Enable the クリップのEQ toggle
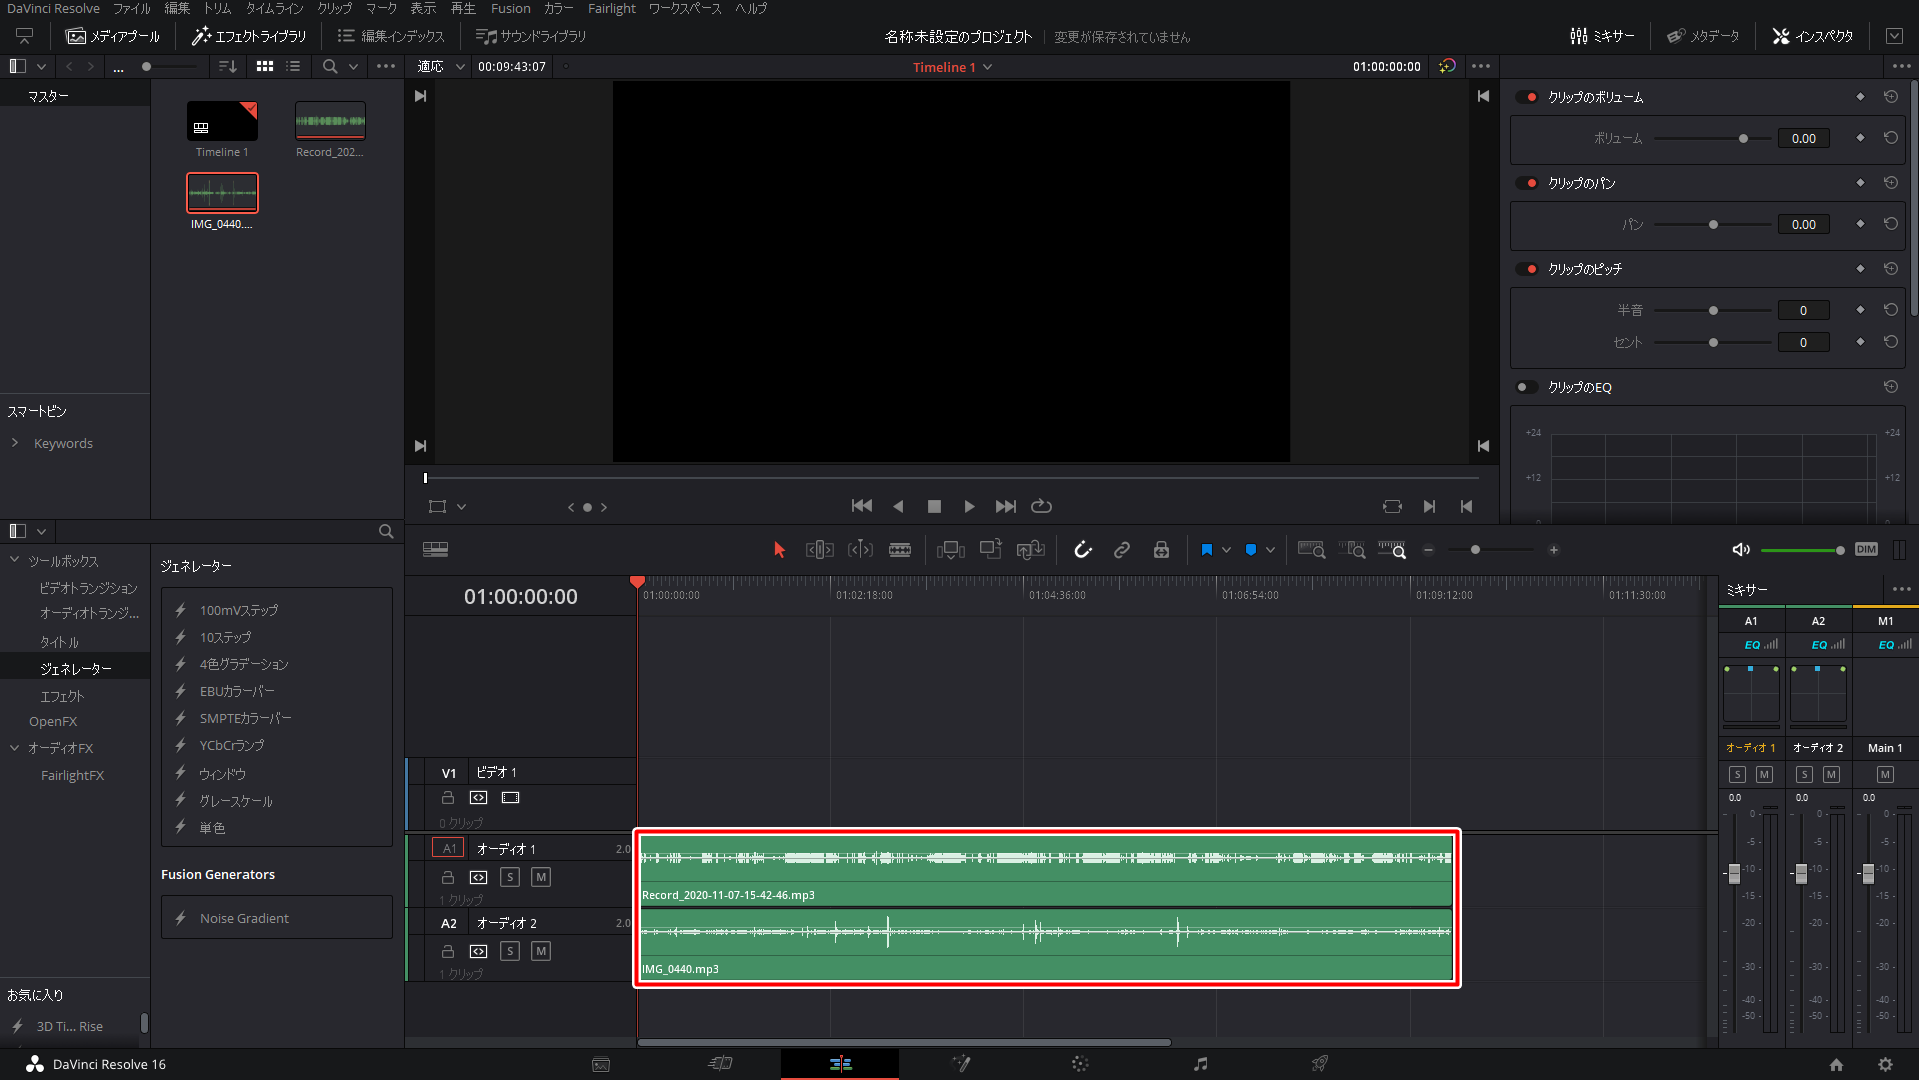 click(1526, 387)
